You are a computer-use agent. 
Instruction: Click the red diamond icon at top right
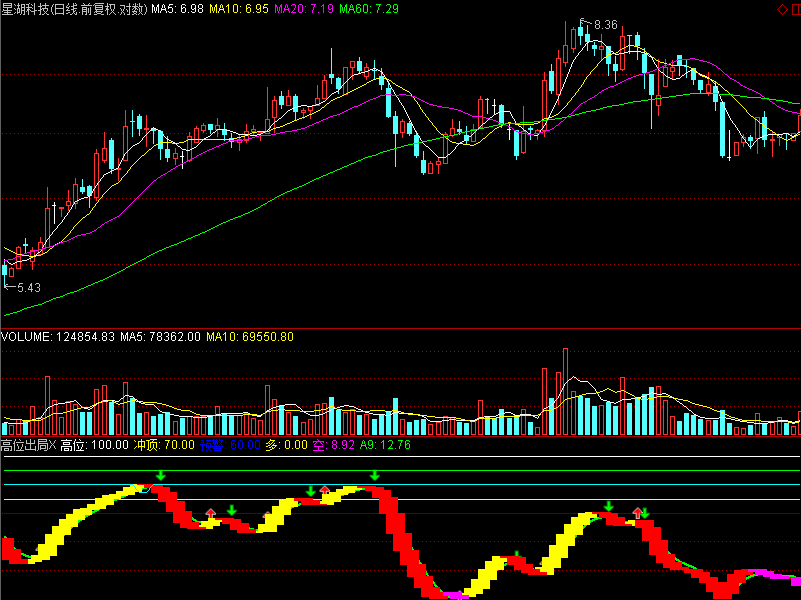tap(782, 9)
